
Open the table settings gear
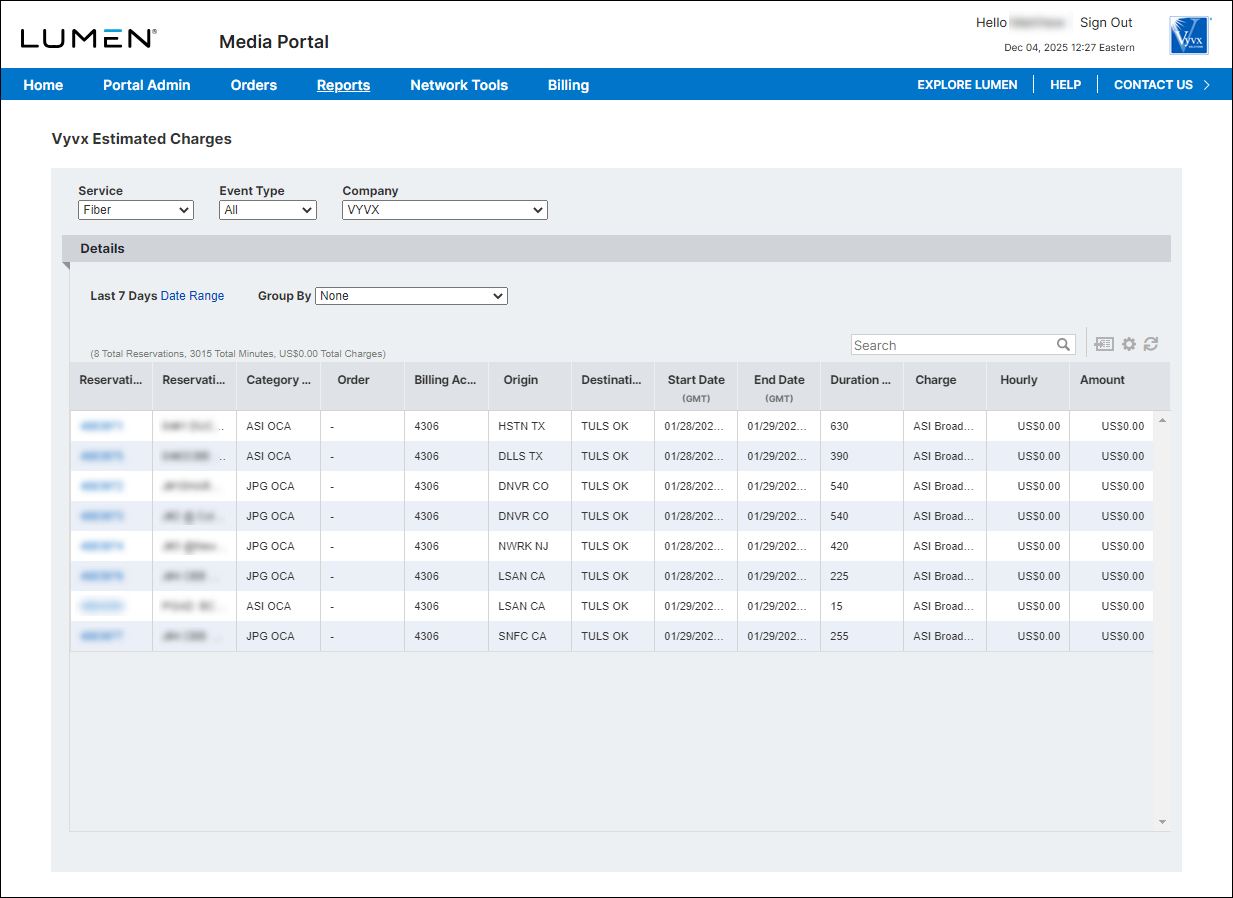point(1129,344)
